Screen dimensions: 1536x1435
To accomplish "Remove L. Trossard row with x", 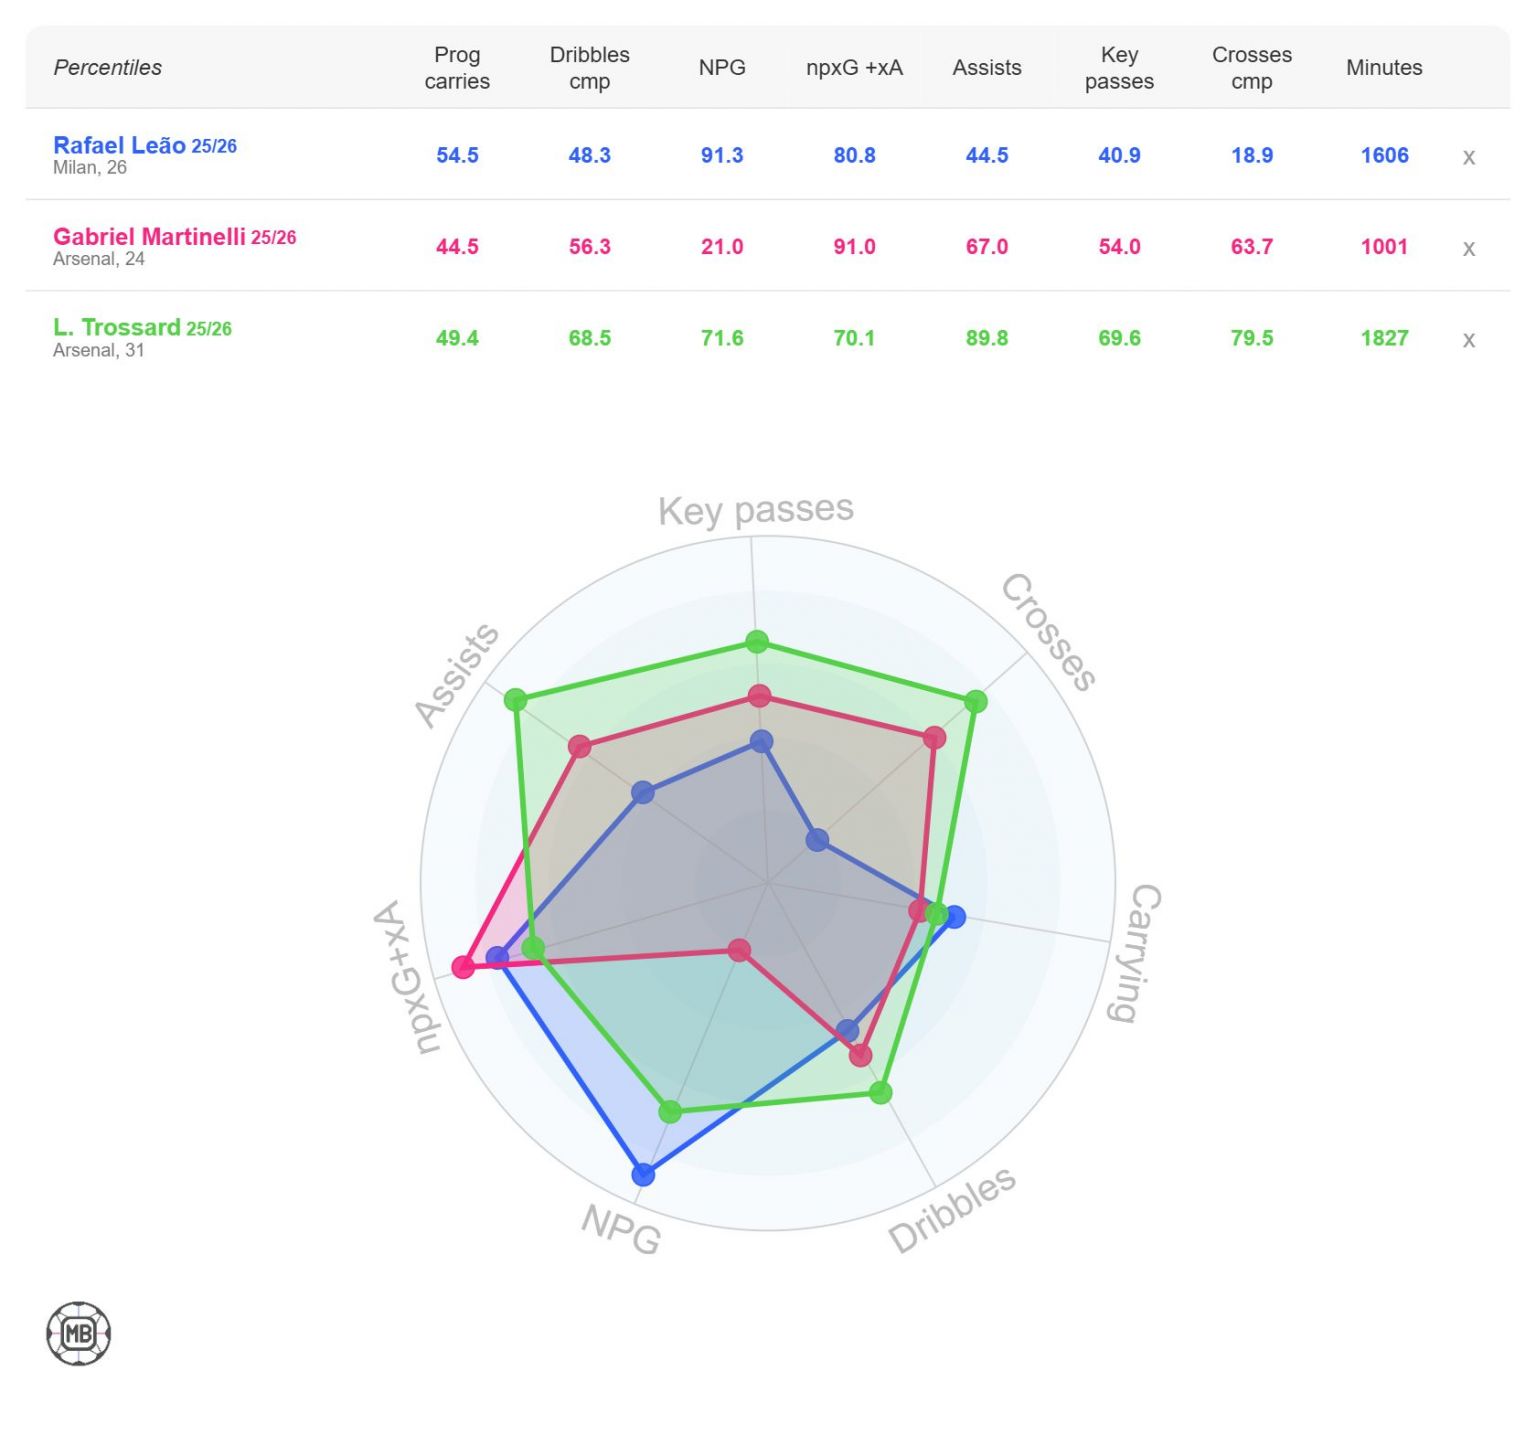I will pyautogui.click(x=1468, y=340).
